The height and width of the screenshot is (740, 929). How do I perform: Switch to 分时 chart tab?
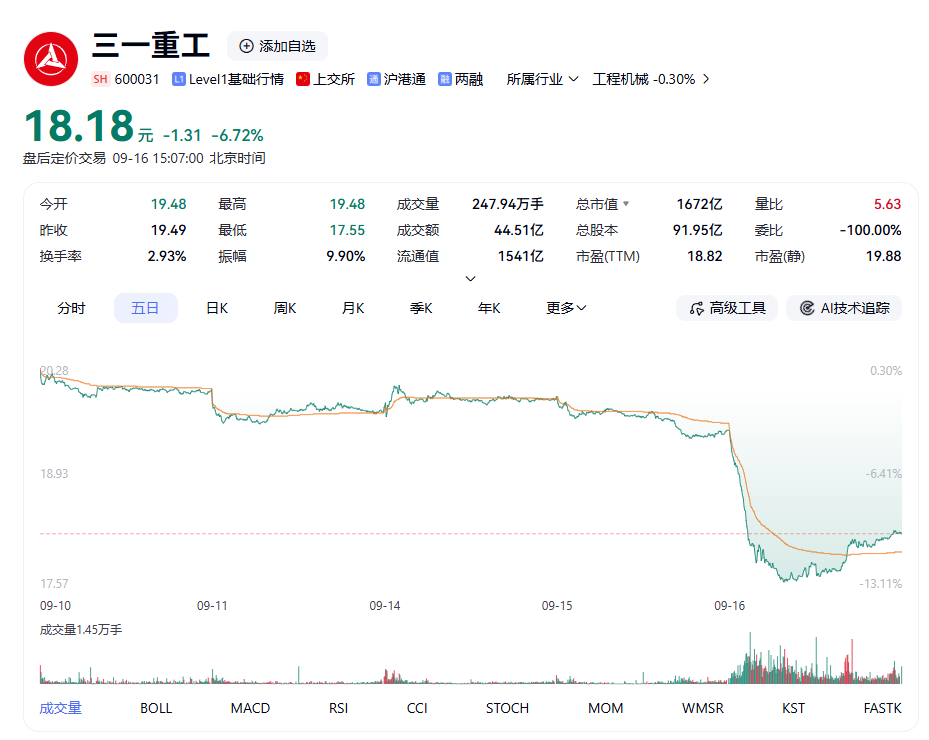click(71, 308)
